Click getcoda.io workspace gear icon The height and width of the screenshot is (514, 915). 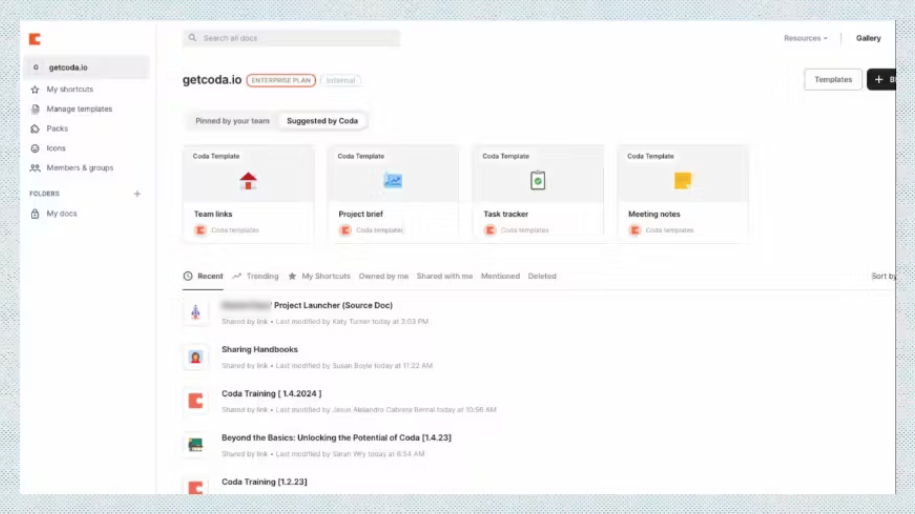[36, 68]
